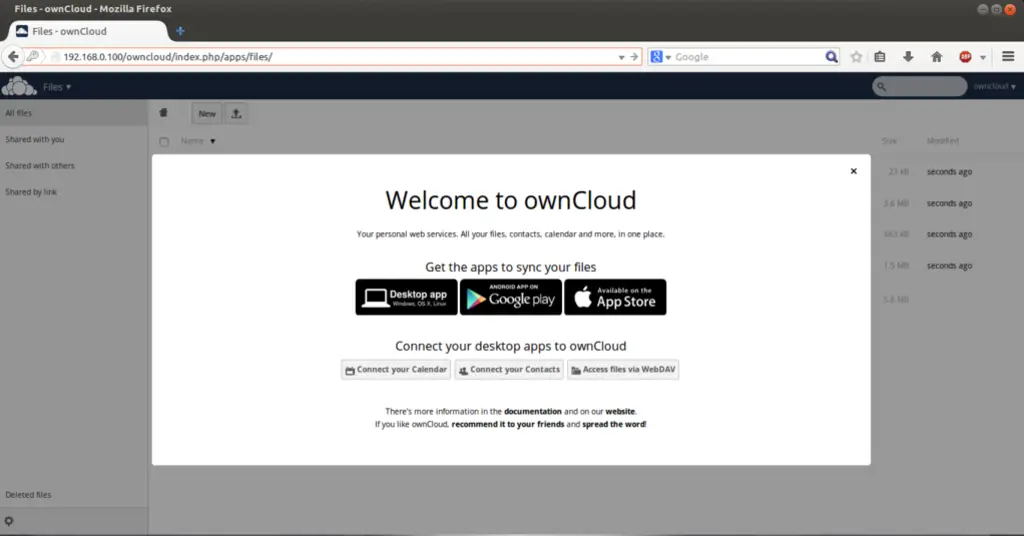This screenshot has height=536, width=1024.
Task: Close the Welcome to ownCloud dialog
Action: tap(853, 171)
